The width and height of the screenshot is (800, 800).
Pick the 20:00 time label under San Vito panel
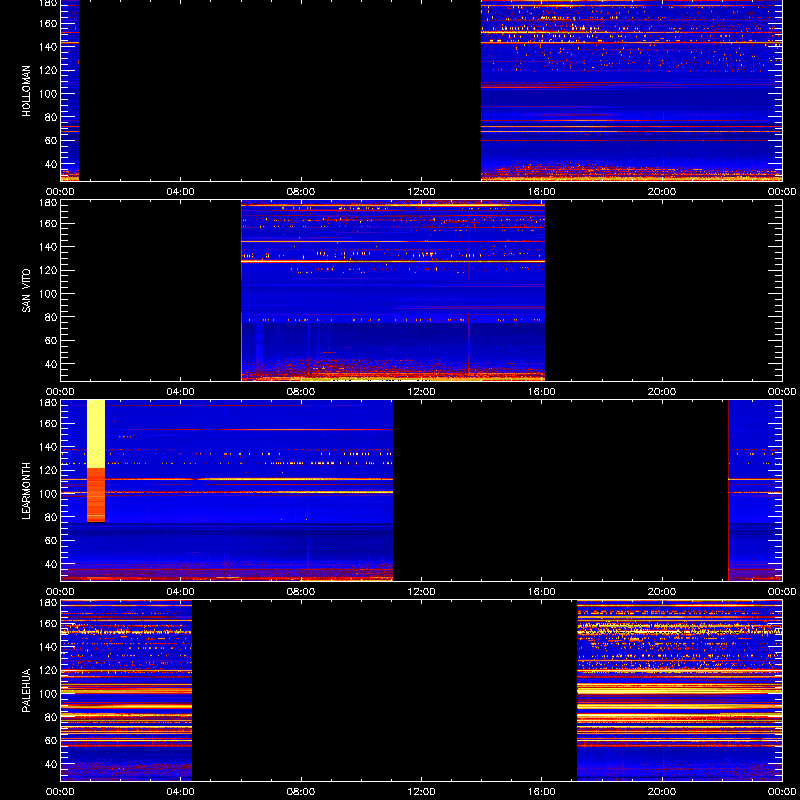pyautogui.click(x=662, y=392)
